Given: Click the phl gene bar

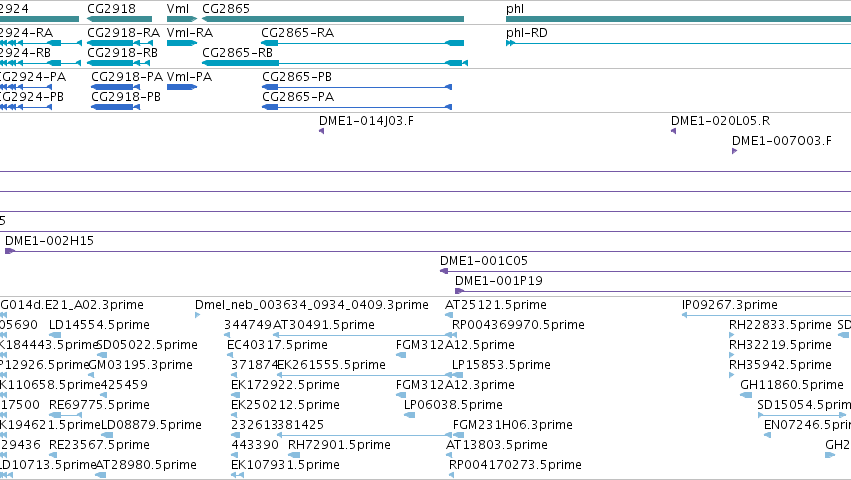Looking at the screenshot, I should (678, 20).
